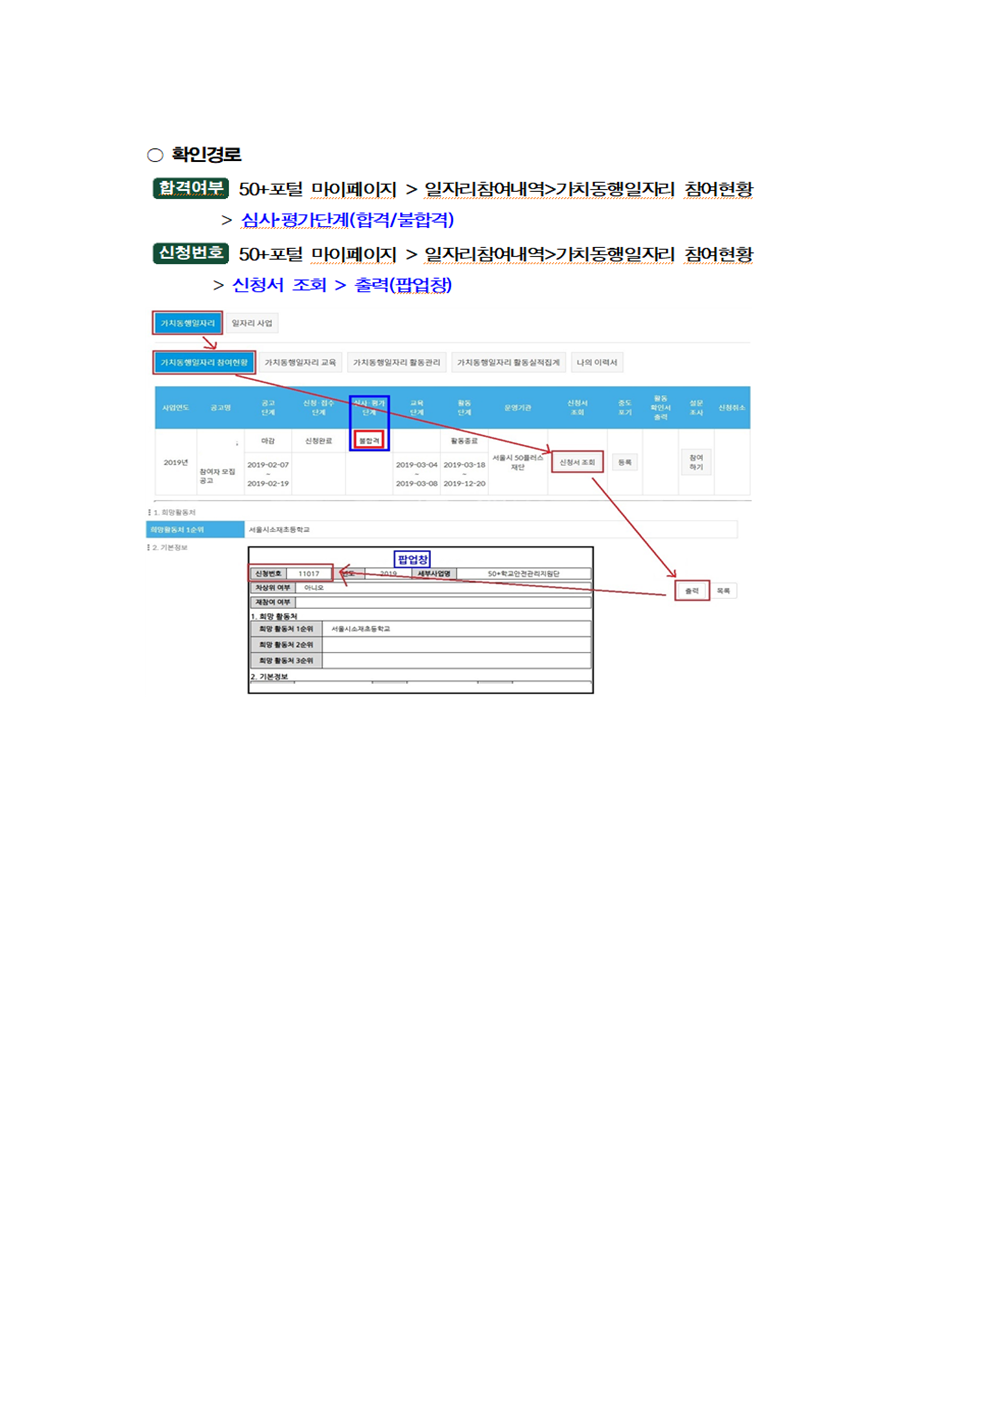Click the 2019-02-07 ~ 2019-02-19 date cell
The image size is (992, 1403).
point(268,474)
